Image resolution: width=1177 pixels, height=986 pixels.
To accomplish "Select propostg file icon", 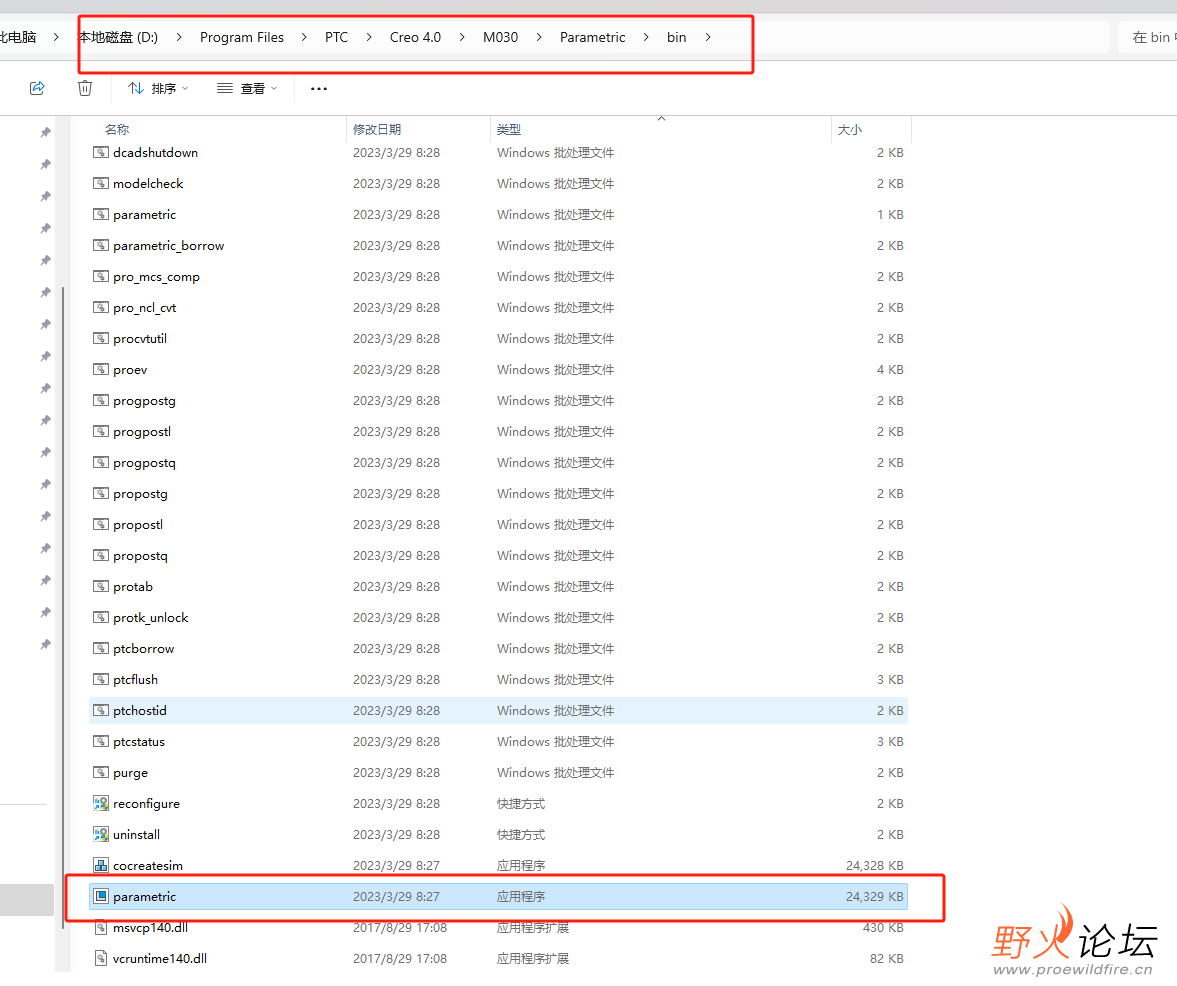I will coord(101,494).
